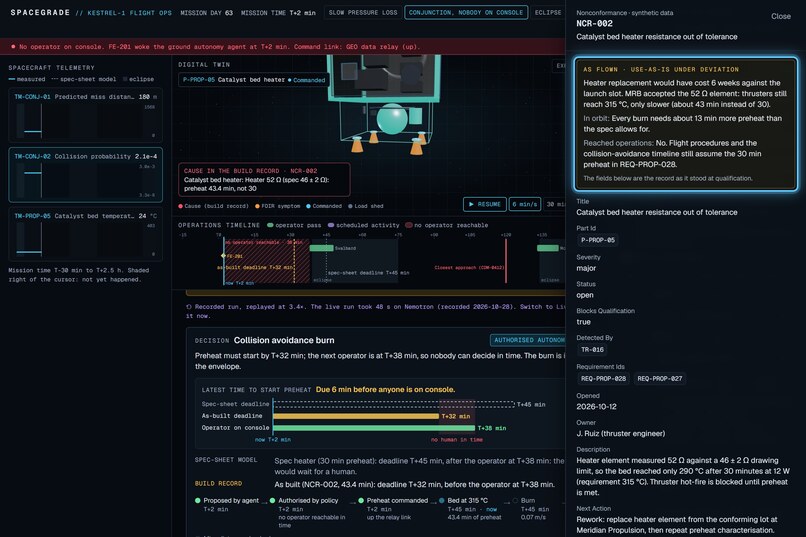Open the TM-PROP-05 Catalyst bed temperature card
Viewport: 806px width, 537px height.
(x=85, y=234)
